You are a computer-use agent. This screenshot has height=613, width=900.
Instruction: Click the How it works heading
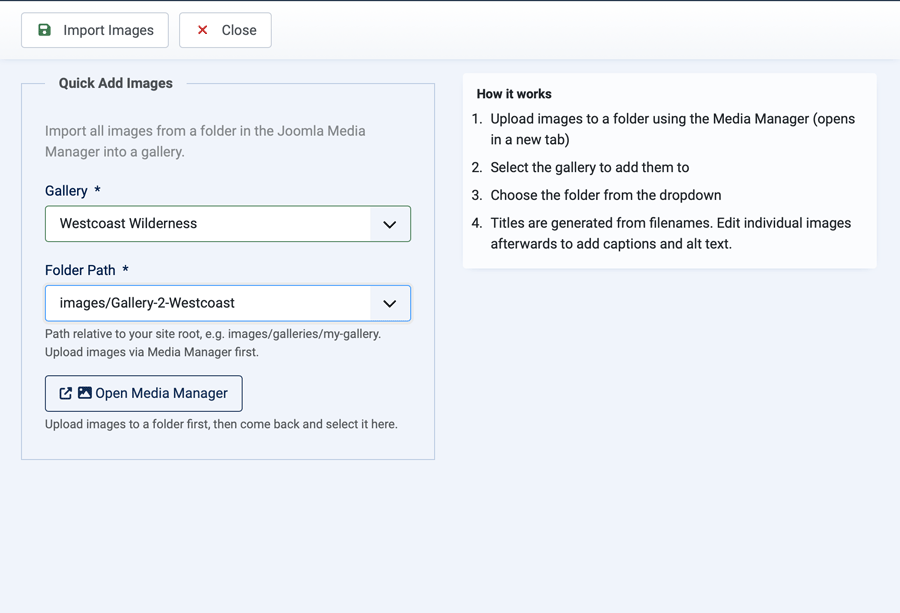[514, 94]
